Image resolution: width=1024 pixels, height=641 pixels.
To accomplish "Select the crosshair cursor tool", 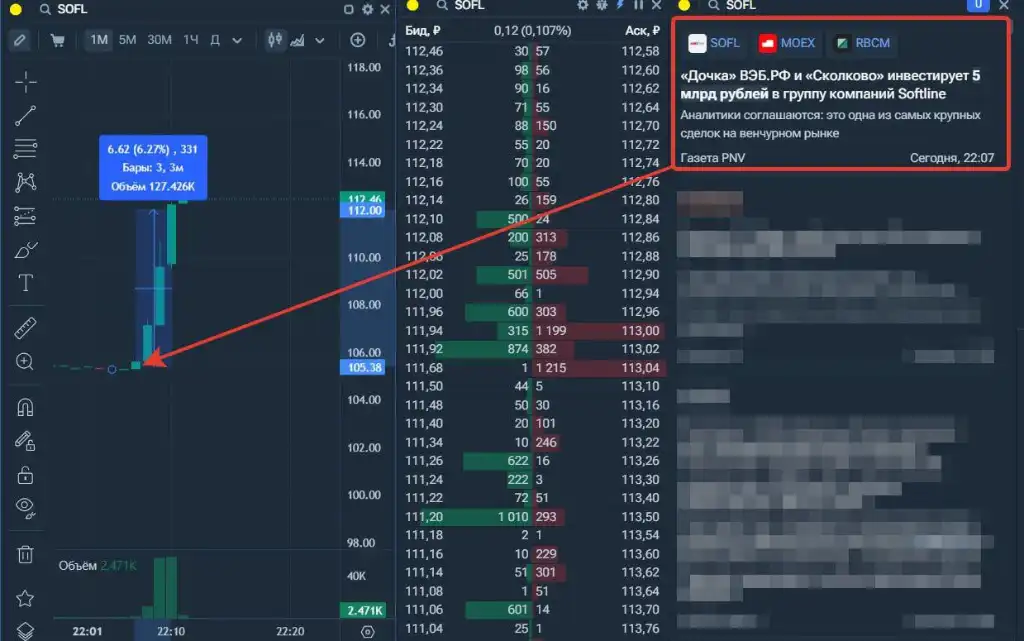I will pyautogui.click(x=25, y=82).
